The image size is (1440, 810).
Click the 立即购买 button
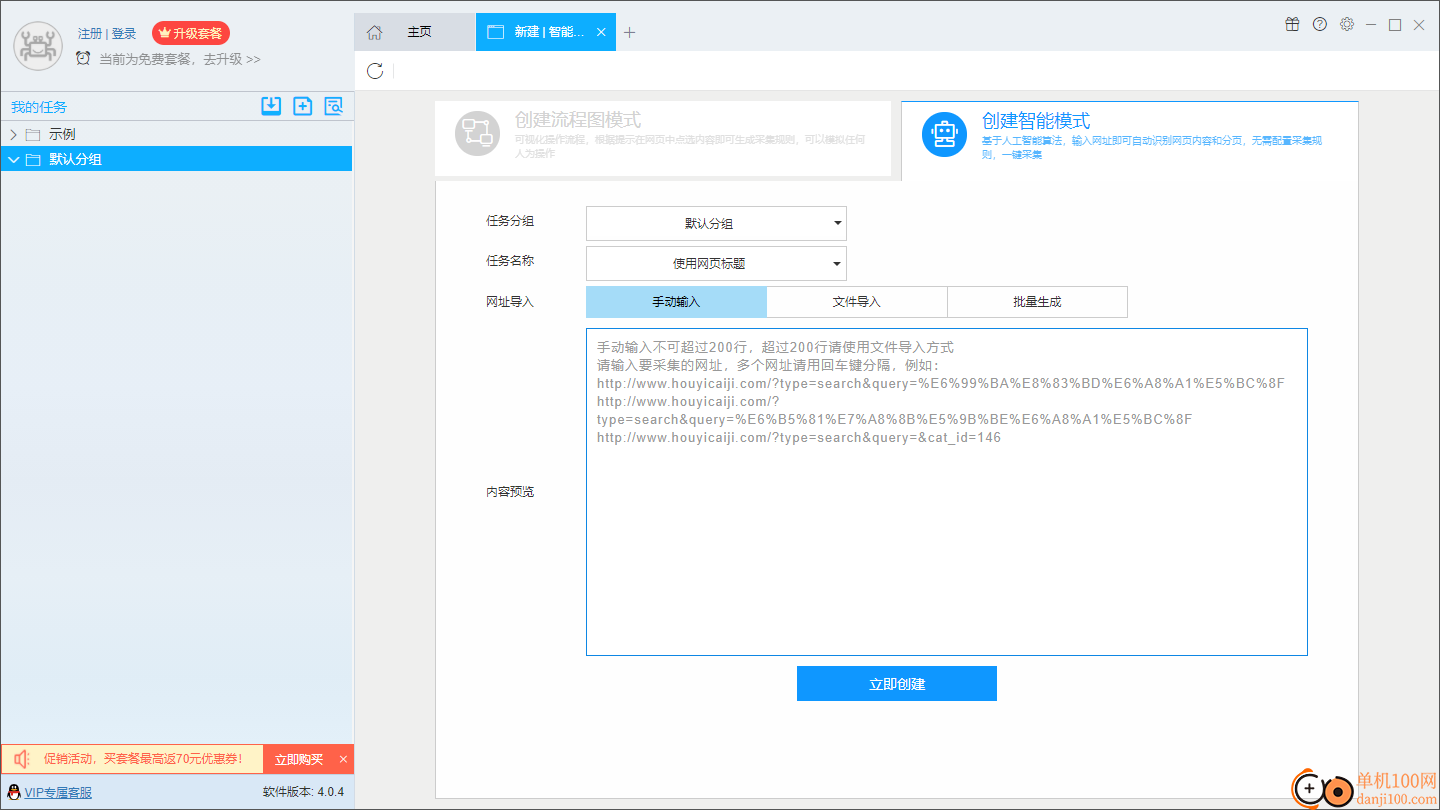(299, 760)
